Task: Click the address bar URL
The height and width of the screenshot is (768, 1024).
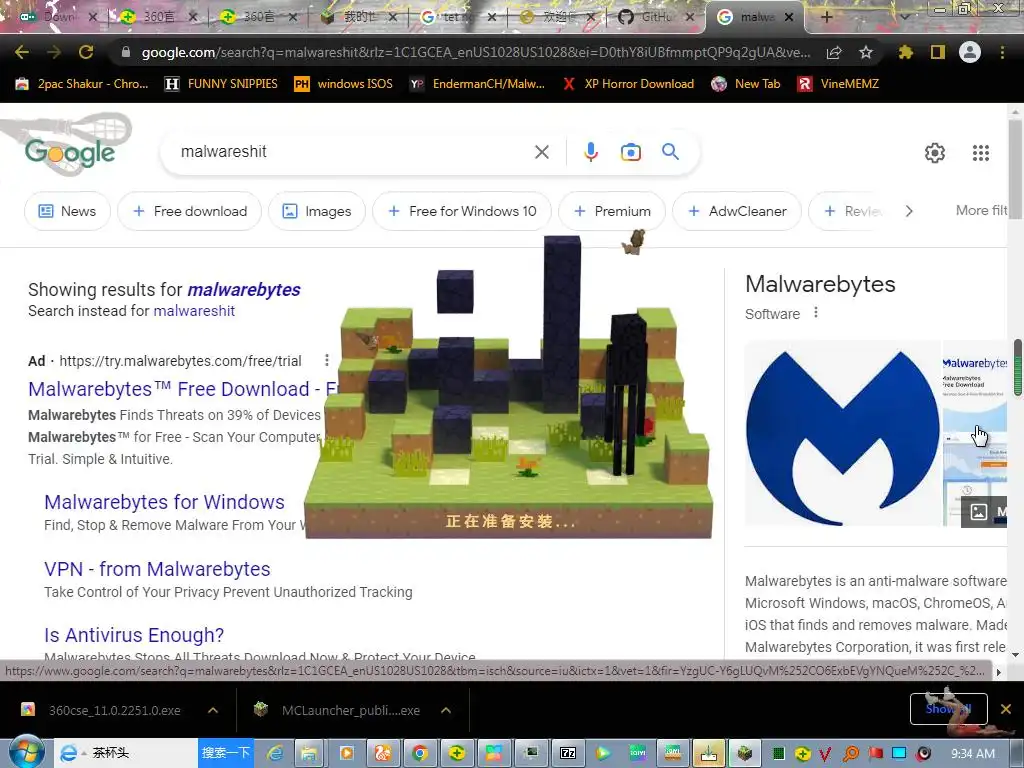Action: (x=475, y=52)
